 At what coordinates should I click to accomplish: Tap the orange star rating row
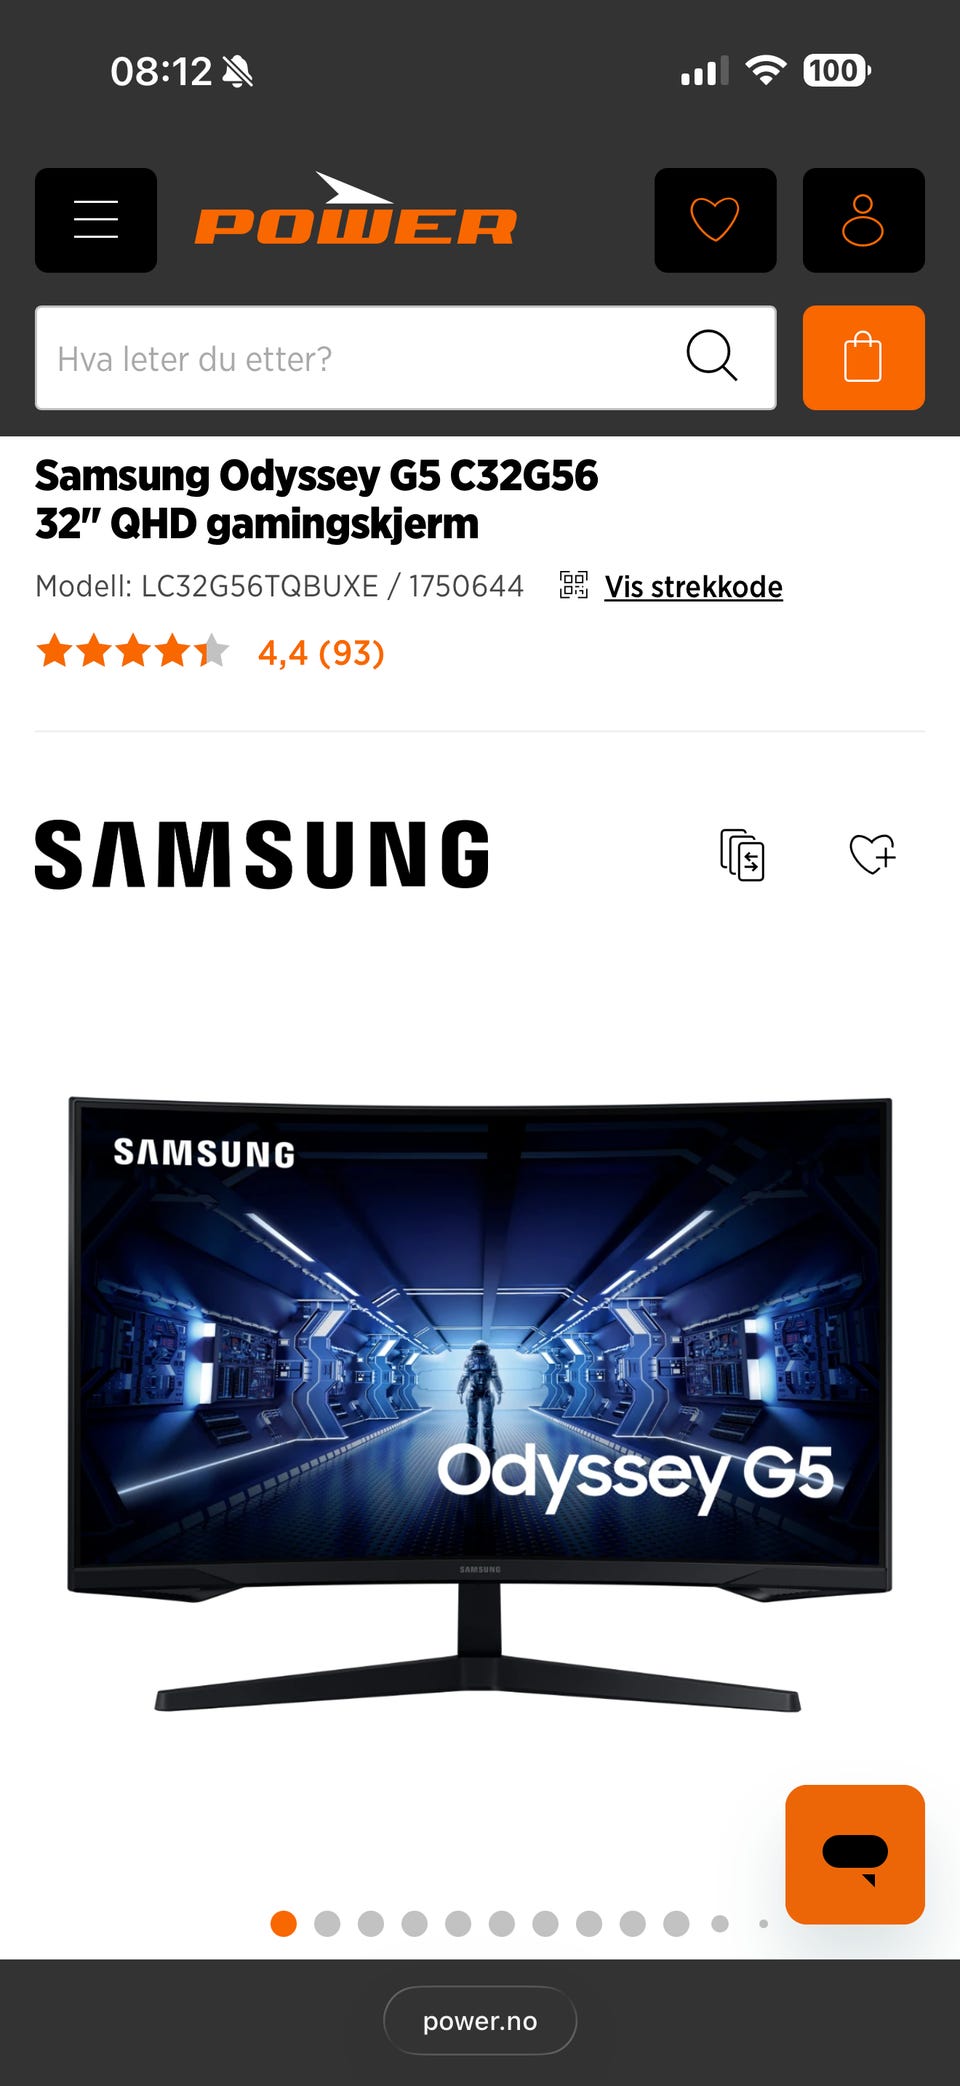(x=133, y=651)
